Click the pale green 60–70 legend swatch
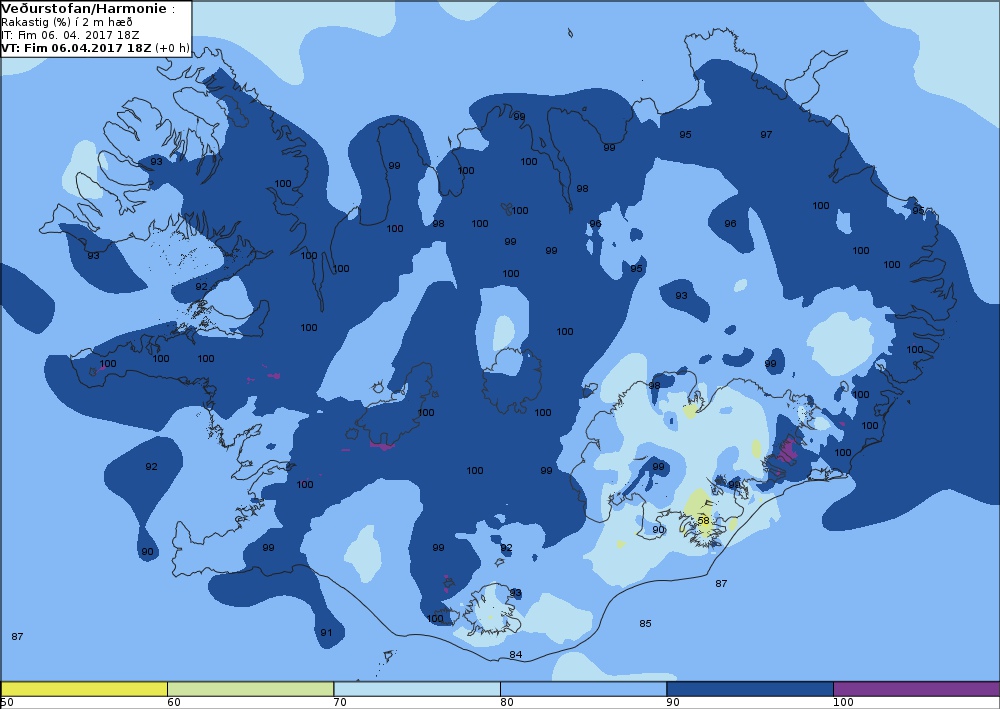 pos(250,689)
